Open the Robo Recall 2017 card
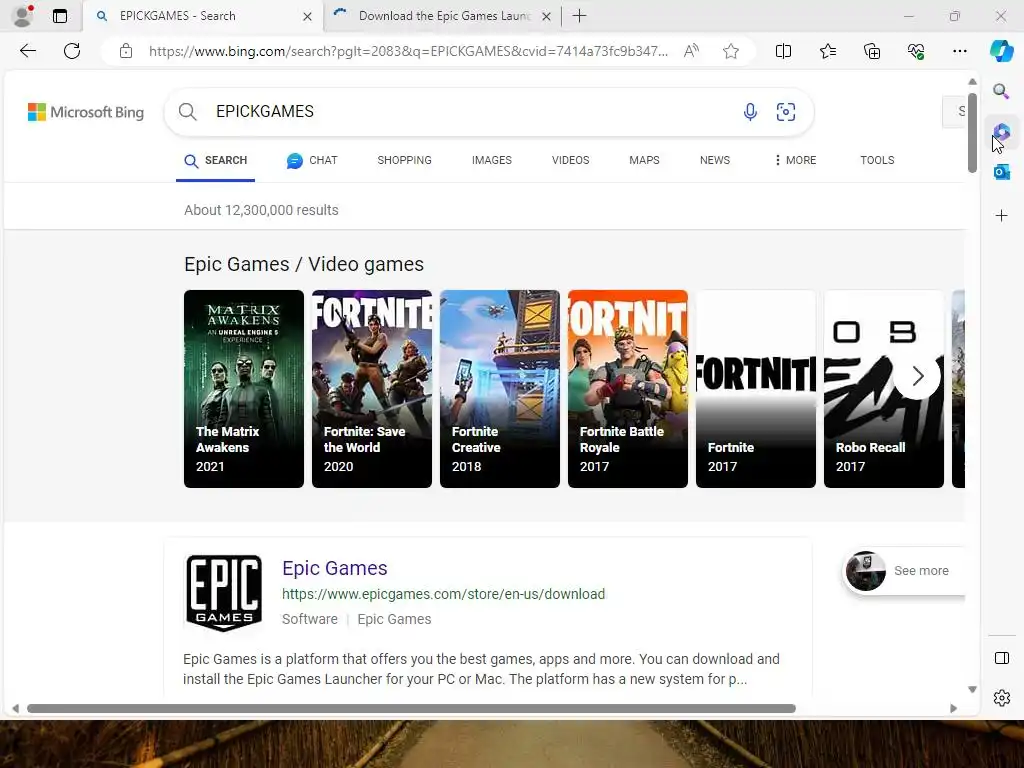This screenshot has width=1024, height=768. click(x=884, y=389)
